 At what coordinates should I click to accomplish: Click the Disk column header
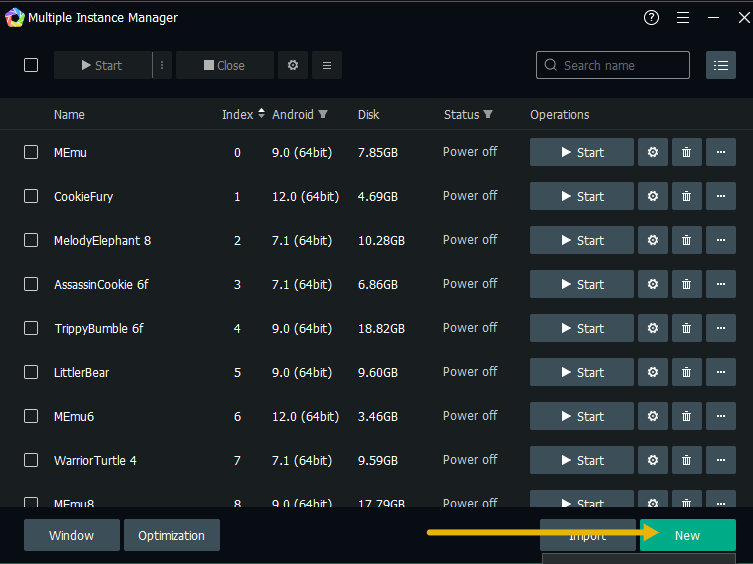(368, 114)
